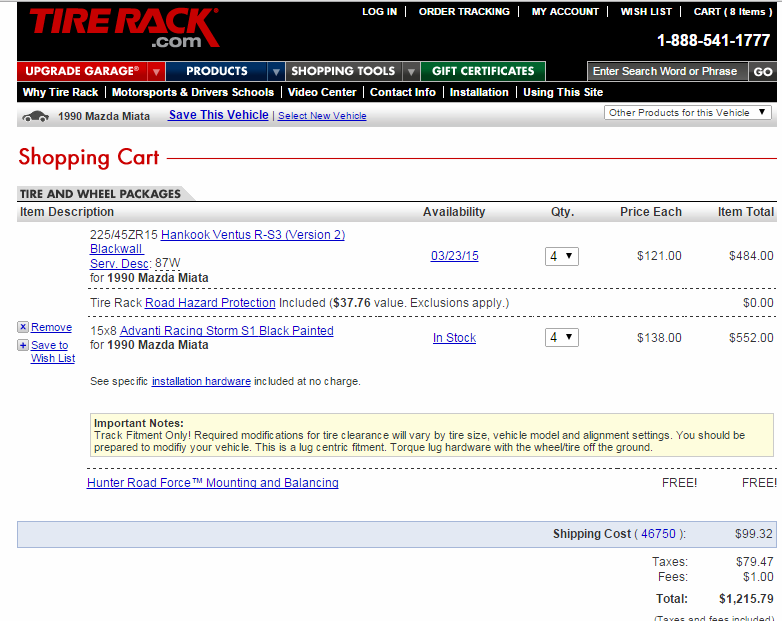Open the Installation page
The height and width of the screenshot is (621, 782).
click(479, 92)
